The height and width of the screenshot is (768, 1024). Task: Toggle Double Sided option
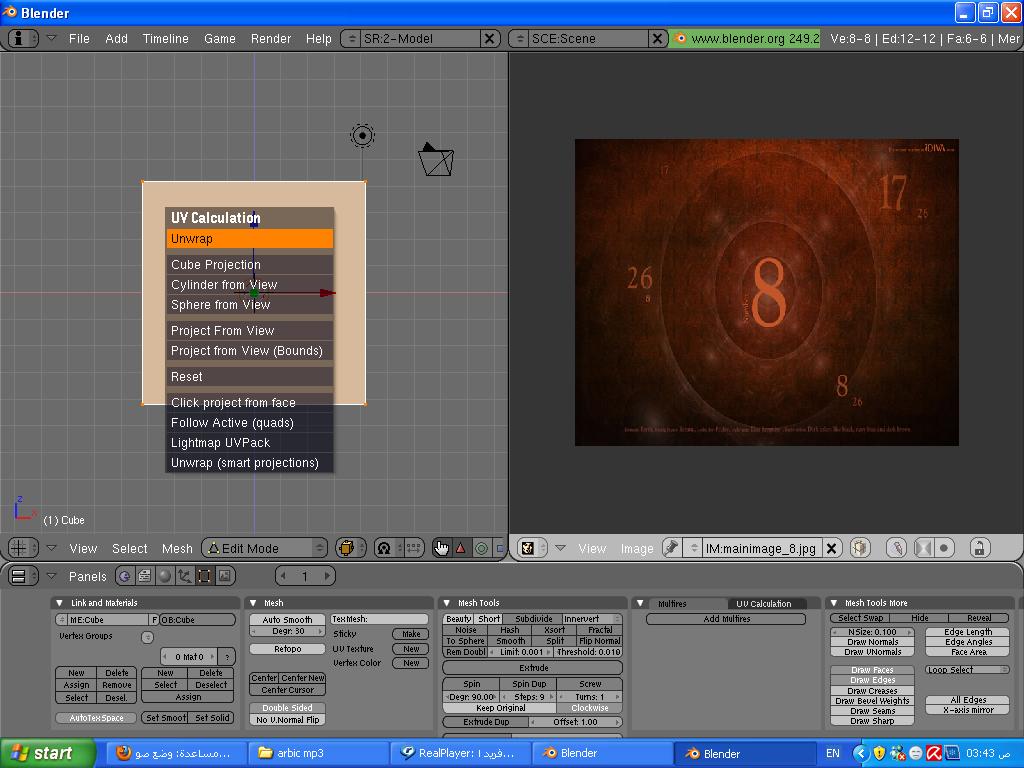tap(287, 708)
